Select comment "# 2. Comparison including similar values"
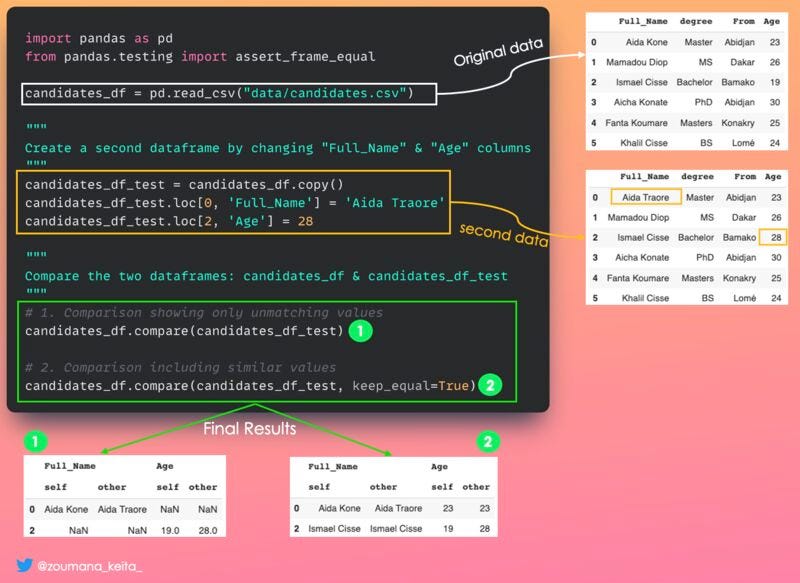Image resolution: width=800 pixels, height=583 pixels. point(181,367)
